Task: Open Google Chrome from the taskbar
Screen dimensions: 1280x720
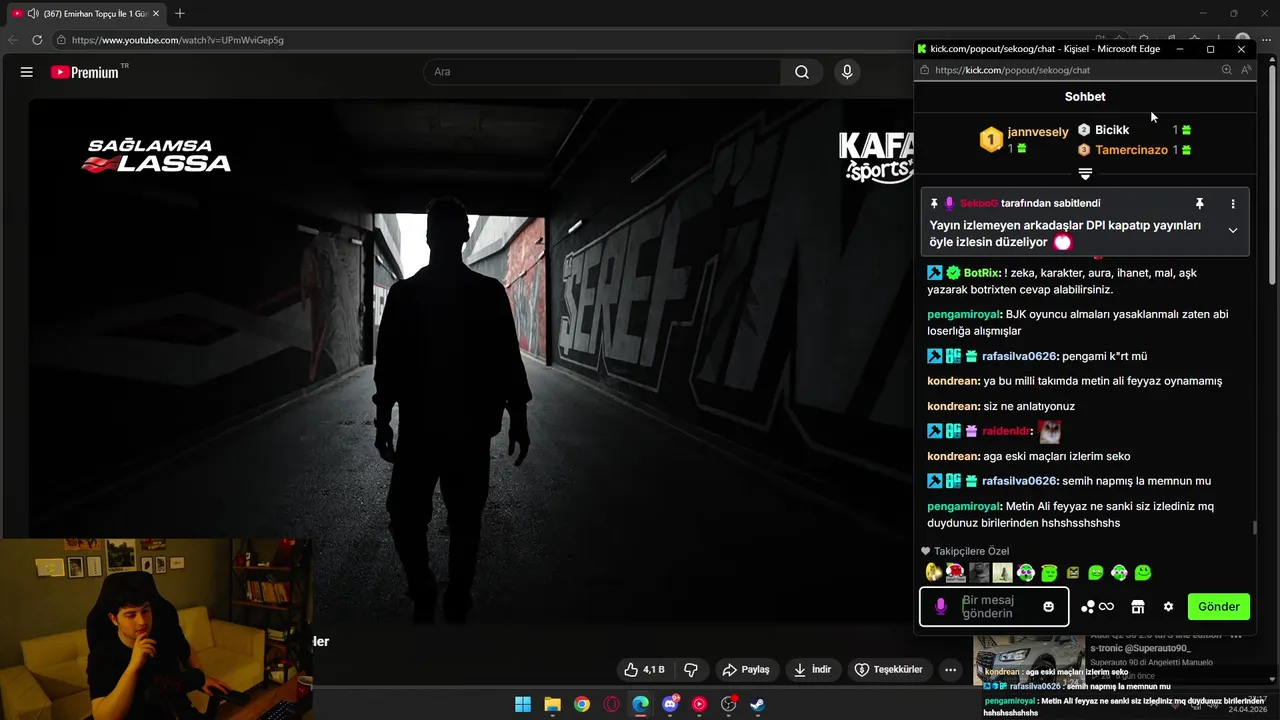Action: pos(582,704)
